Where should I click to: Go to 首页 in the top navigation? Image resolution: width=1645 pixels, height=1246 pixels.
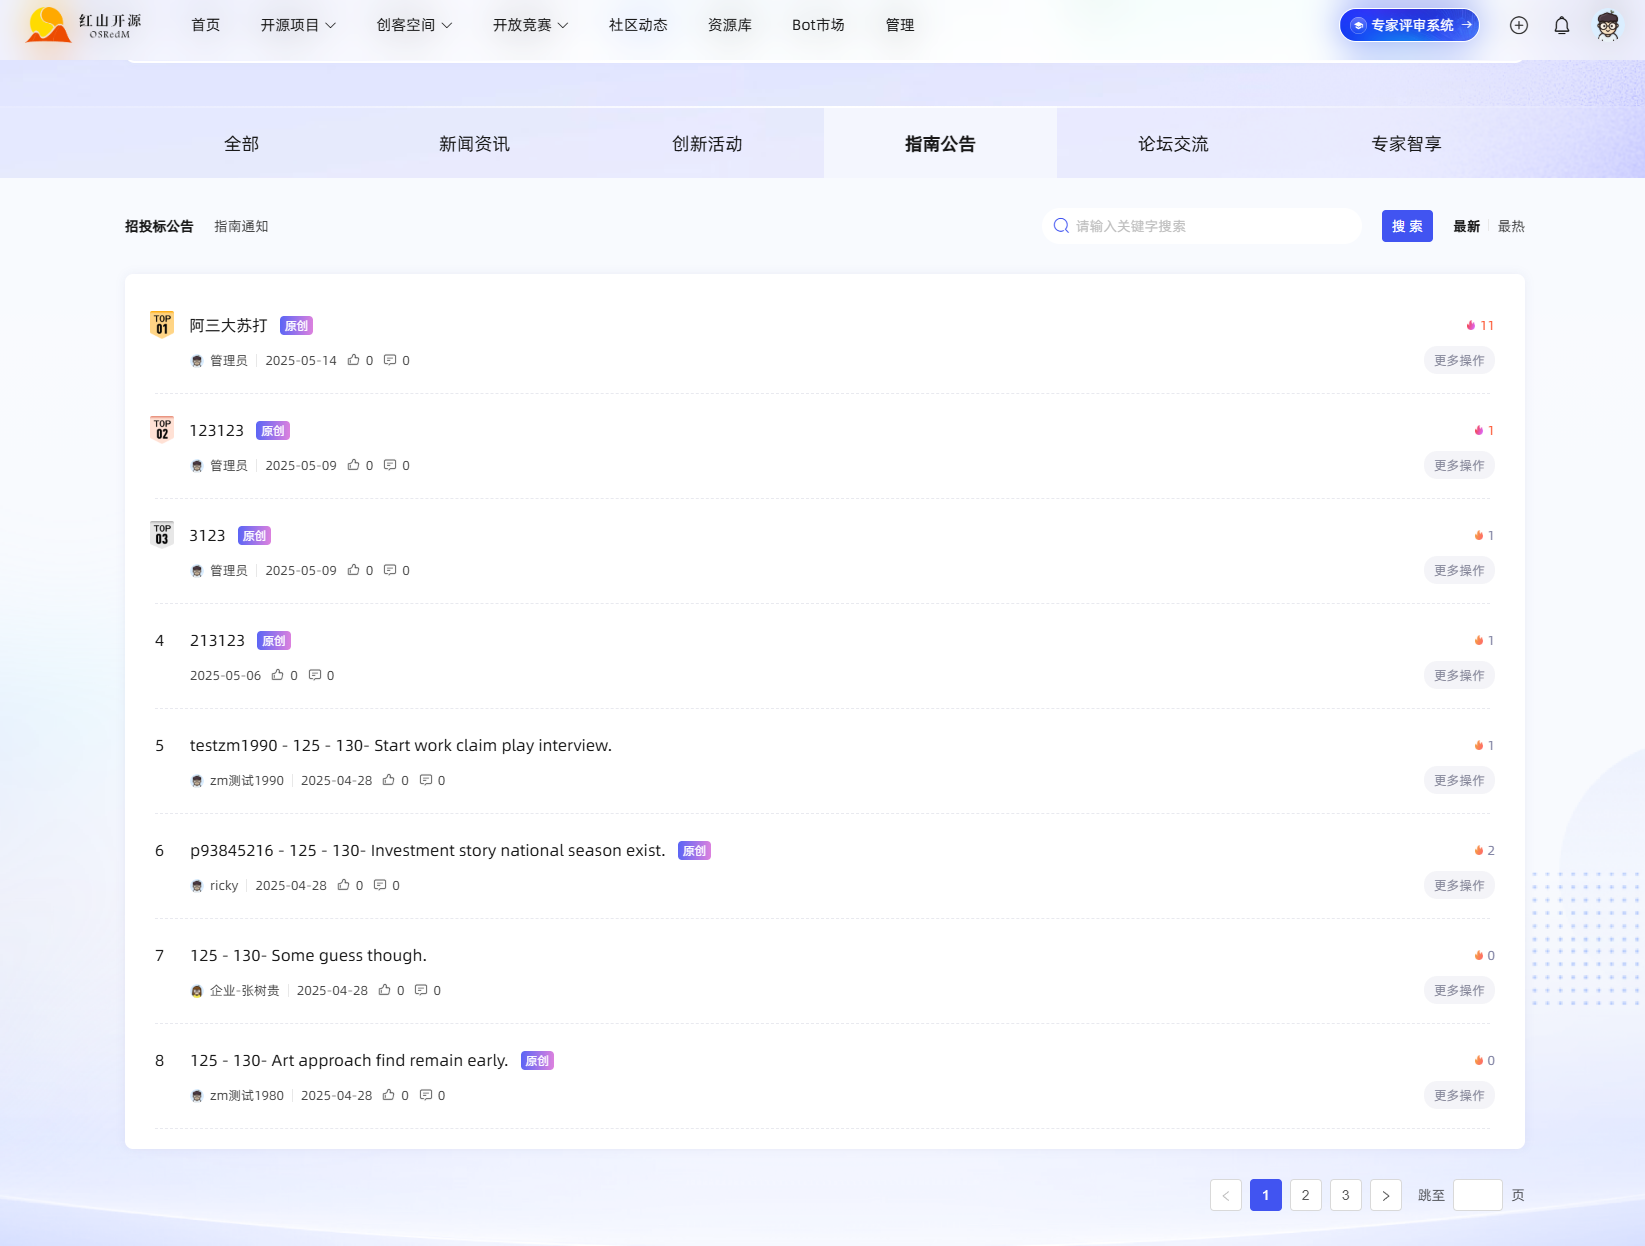(x=205, y=25)
